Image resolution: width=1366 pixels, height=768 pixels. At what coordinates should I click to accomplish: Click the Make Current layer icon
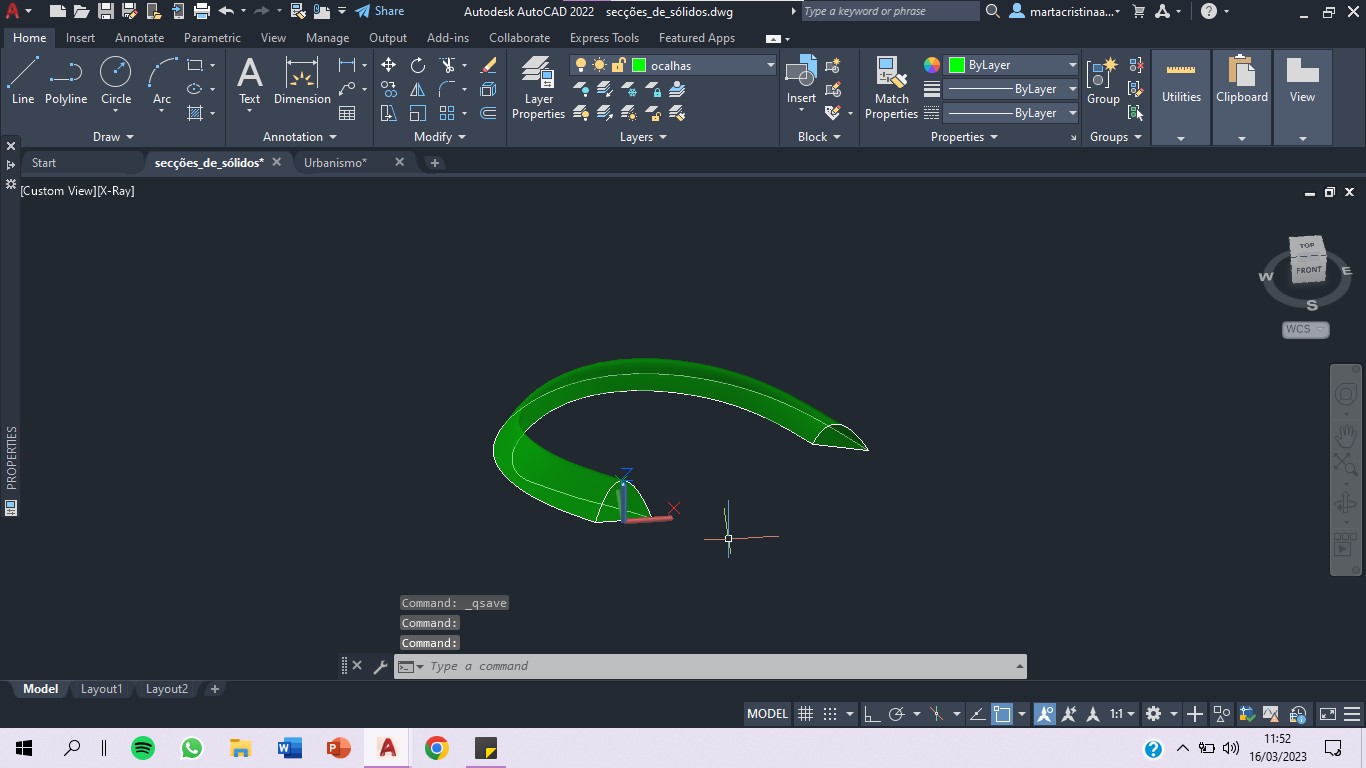pyautogui.click(x=677, y=89)
